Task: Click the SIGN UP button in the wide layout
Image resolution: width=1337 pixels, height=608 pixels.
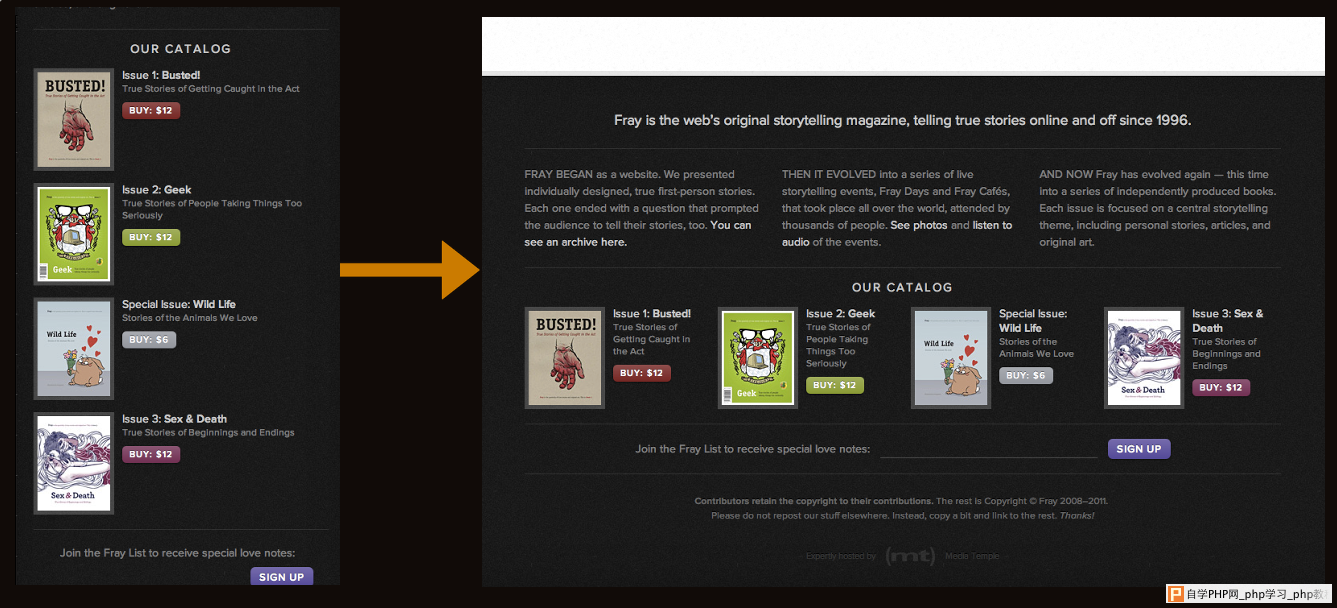Action: coord(1139,449)
